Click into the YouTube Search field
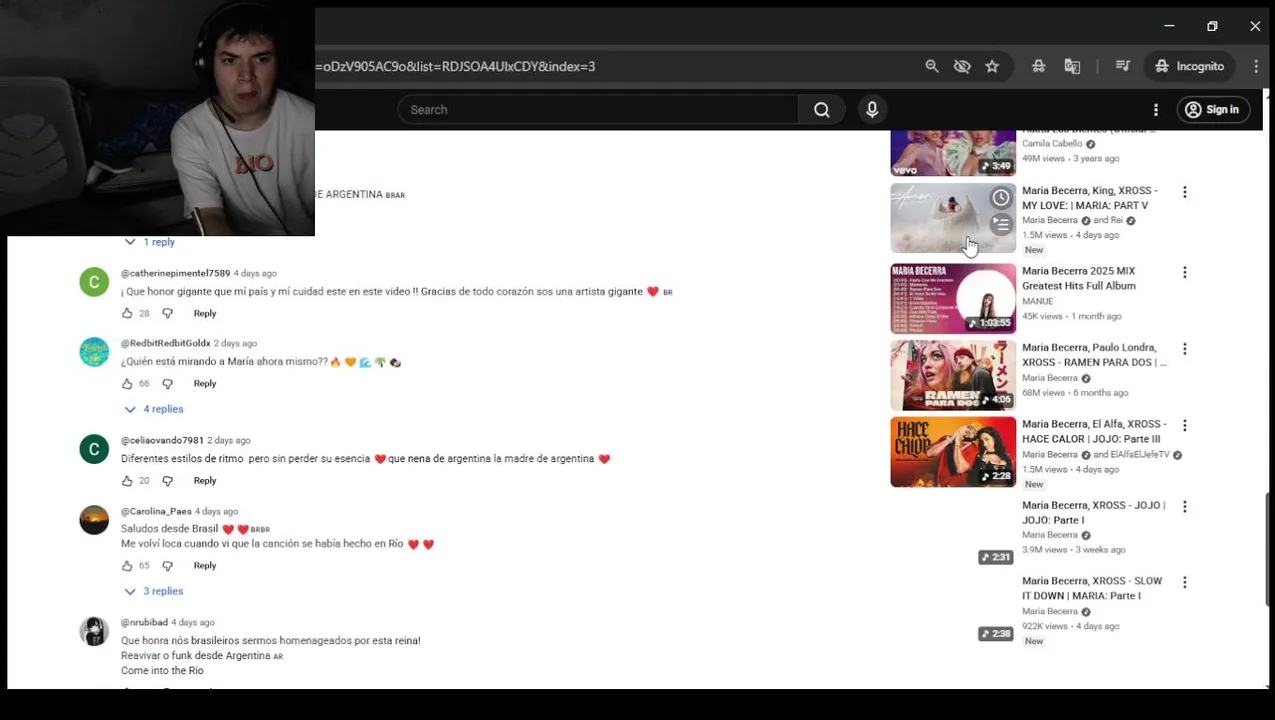The width and height of the screenshot is (1275, 720). tap(598, 110)
